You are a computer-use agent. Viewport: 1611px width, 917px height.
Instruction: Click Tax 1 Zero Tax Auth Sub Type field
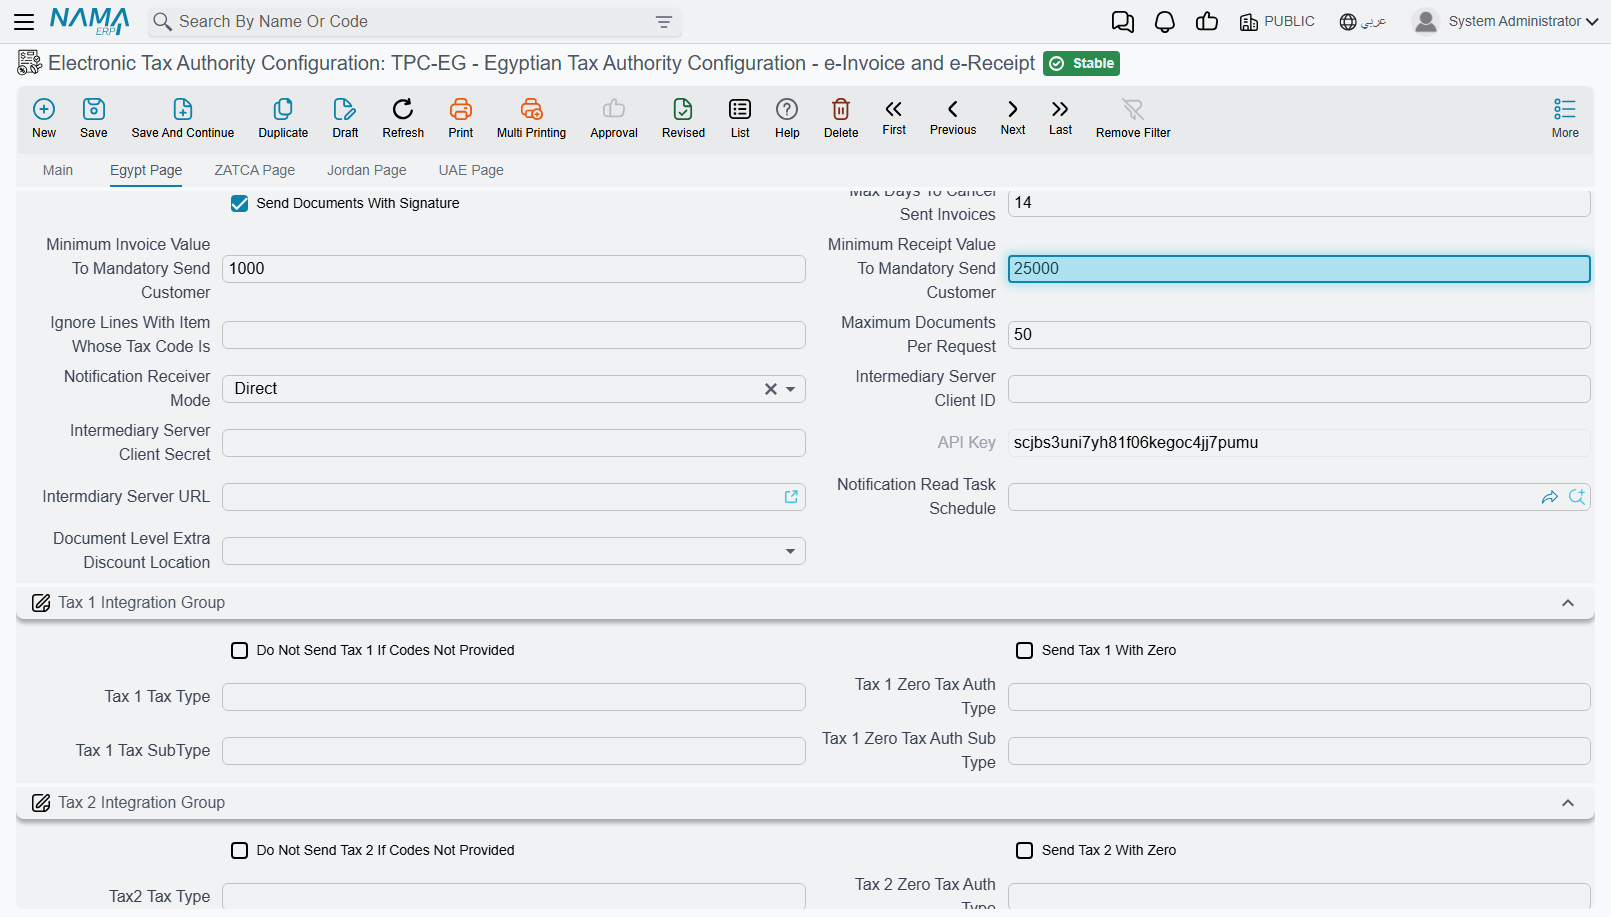click(1299, 751)
